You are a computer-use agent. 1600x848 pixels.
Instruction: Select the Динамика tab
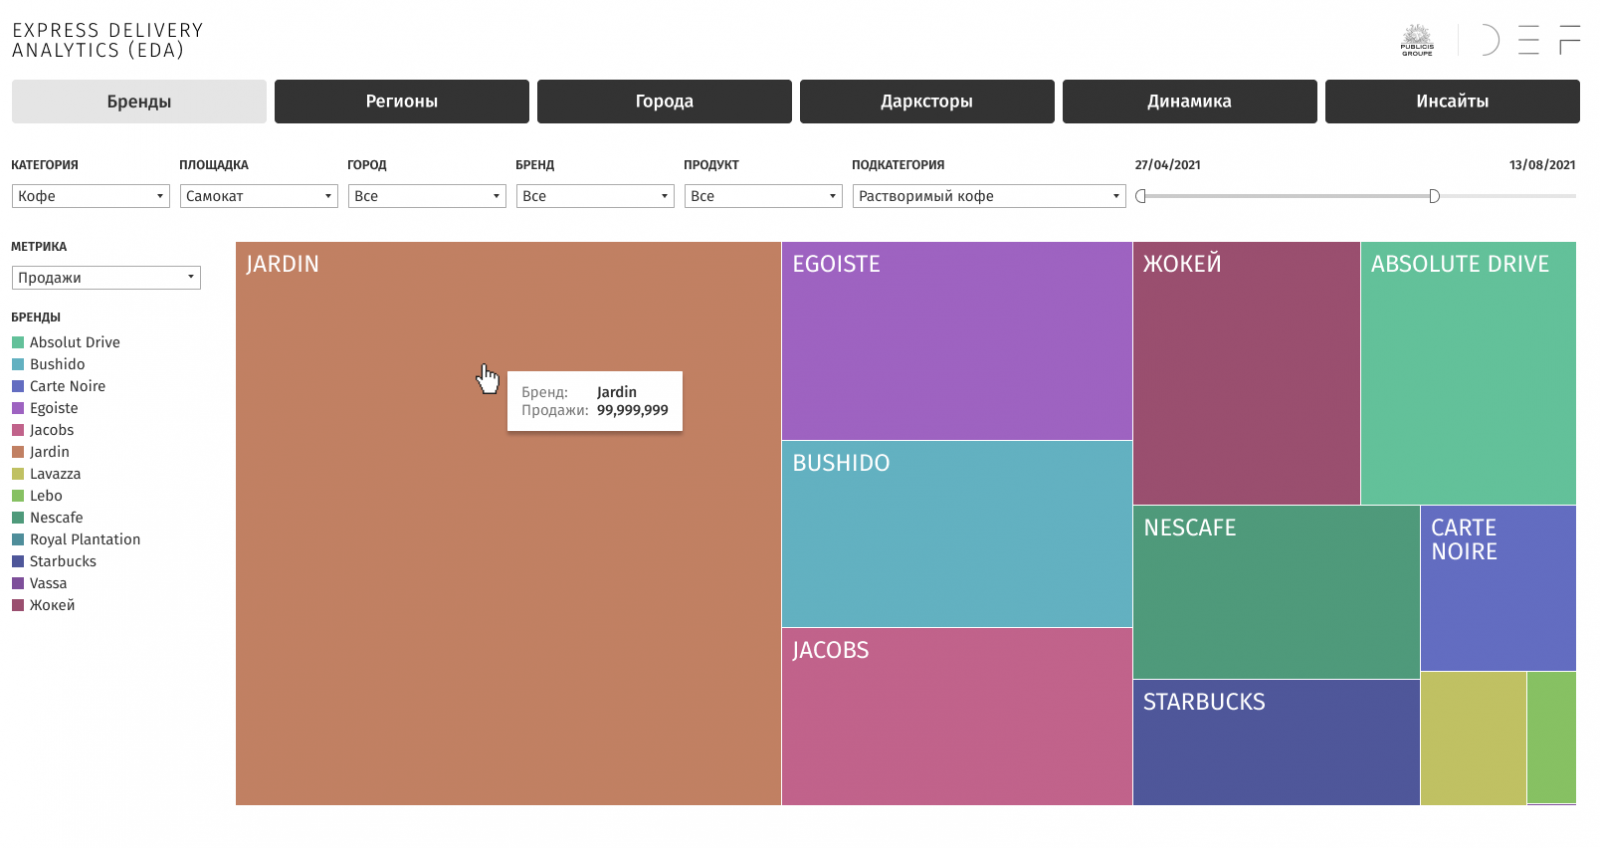coord(1189,101)
